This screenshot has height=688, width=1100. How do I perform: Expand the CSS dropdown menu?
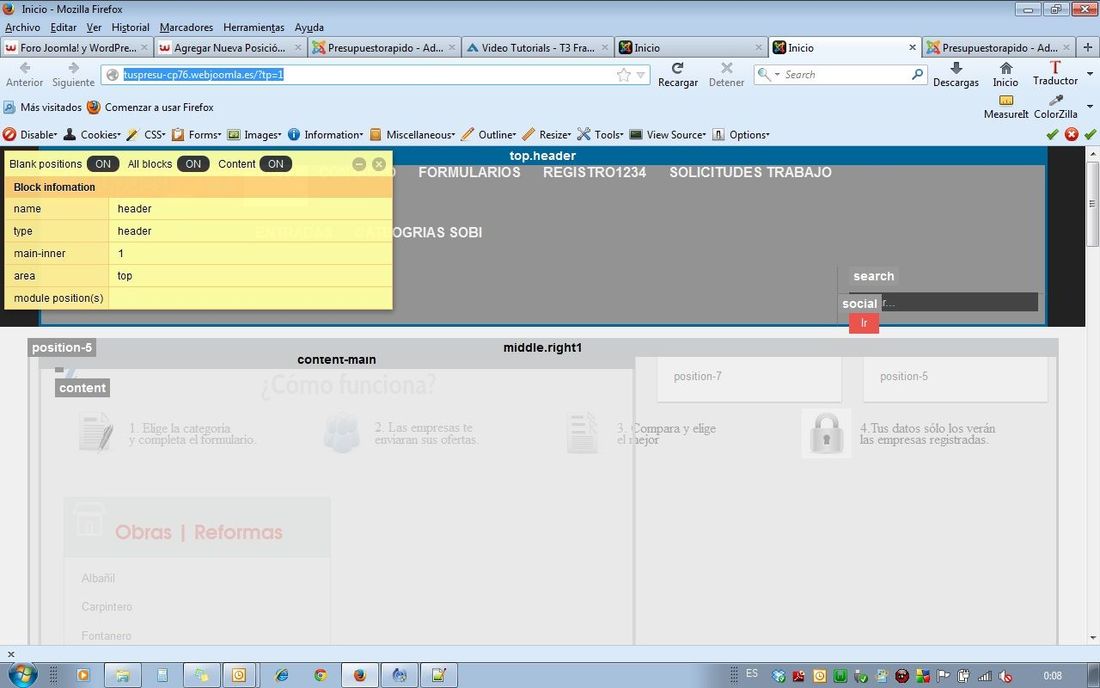point(147,135)
